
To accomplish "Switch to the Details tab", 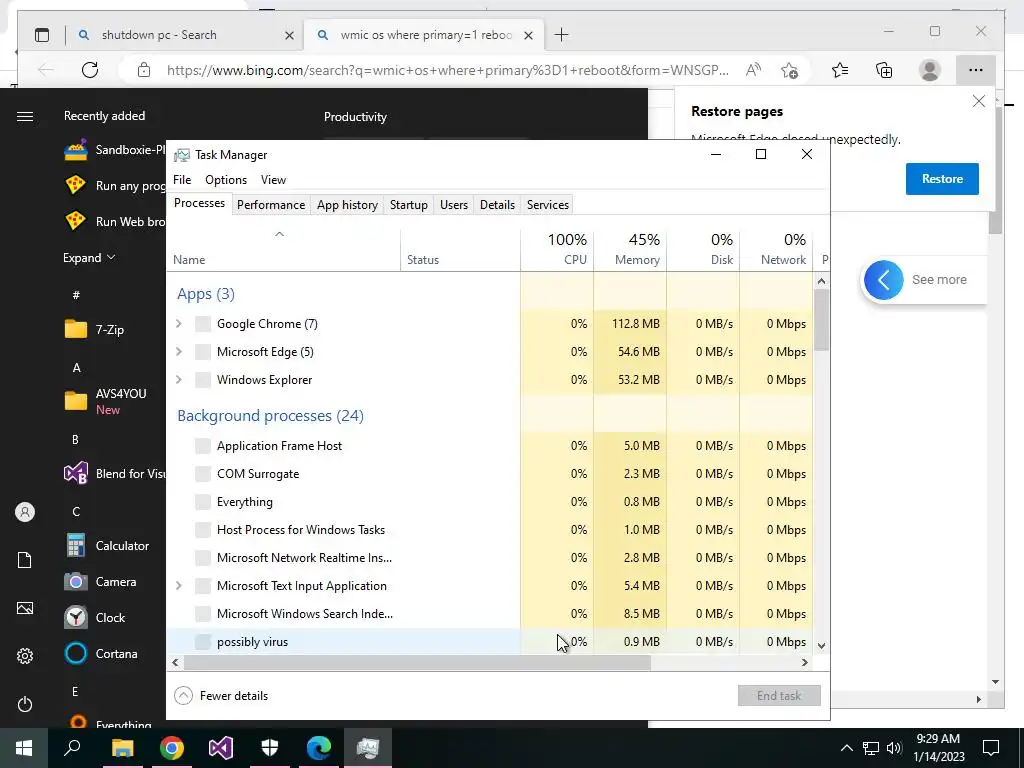I will point(498,205).
